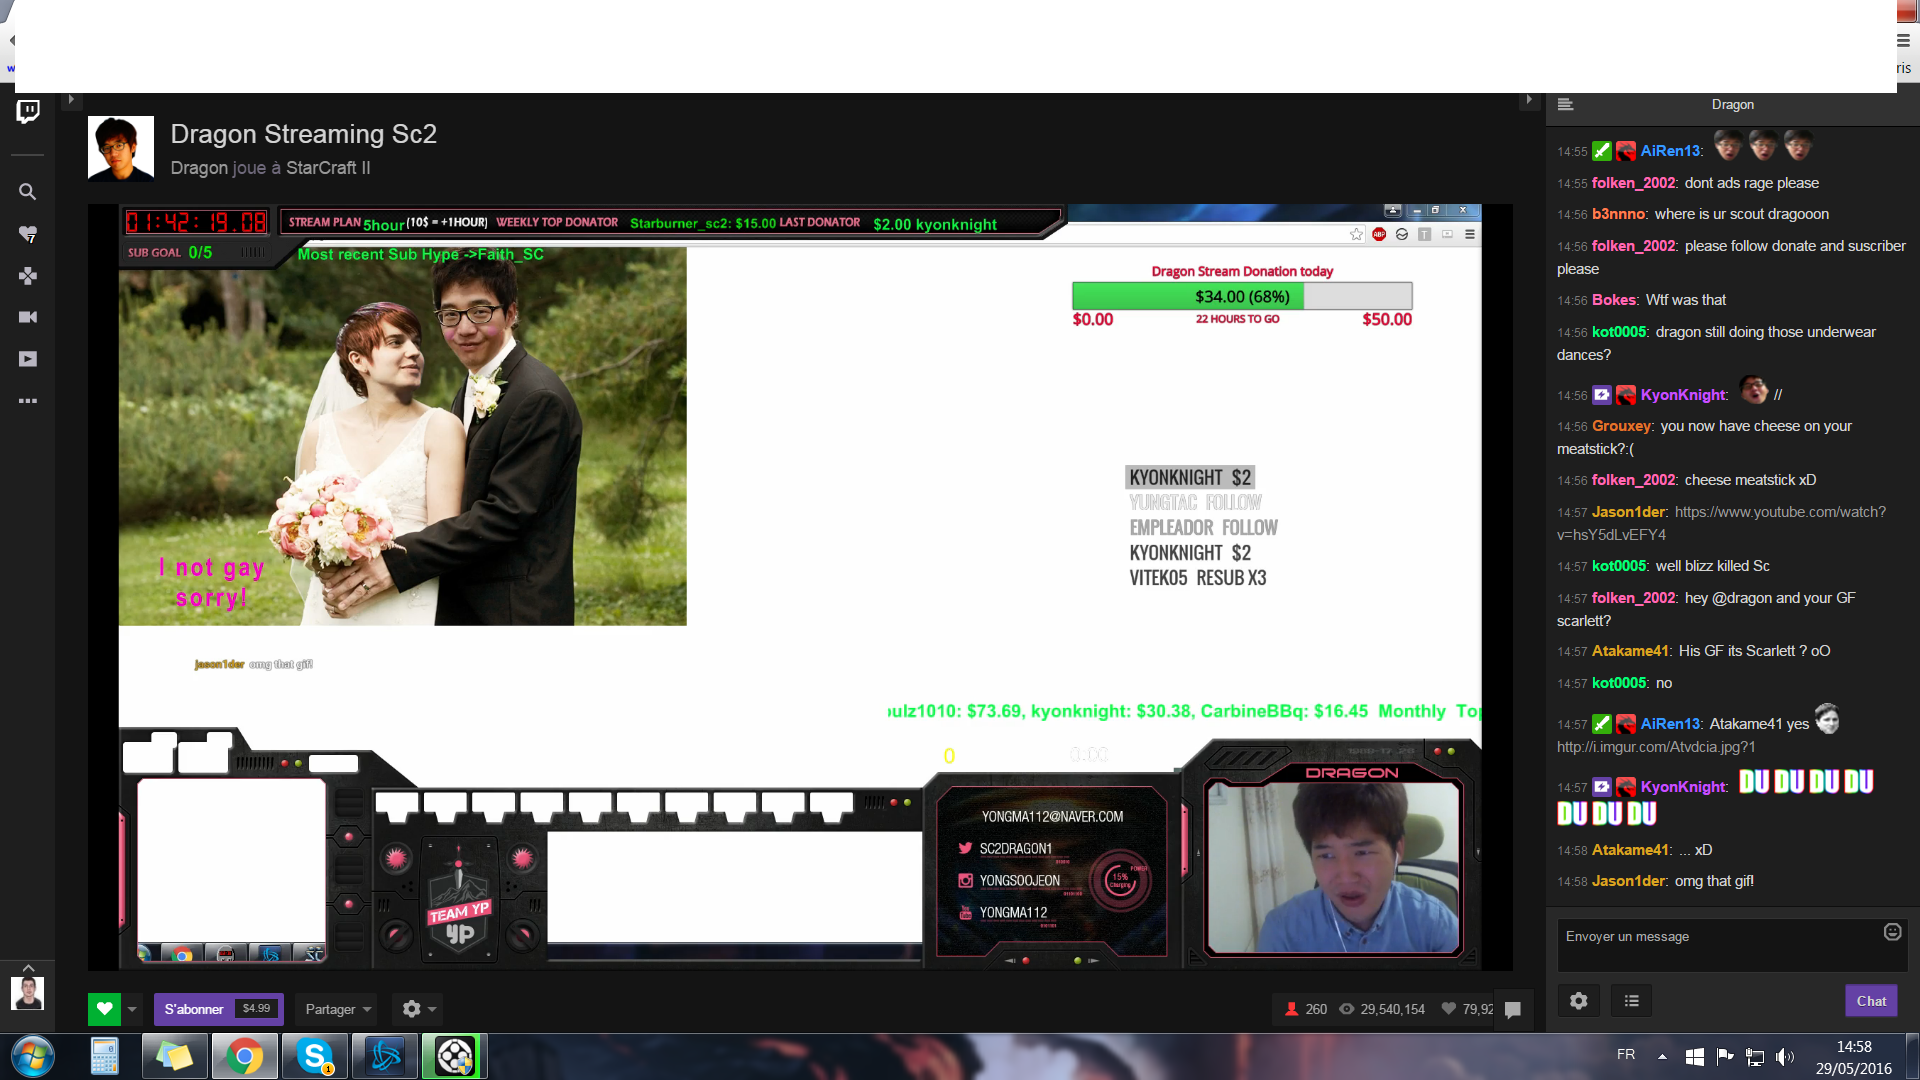1920x1080 pixels.
Task: Open the following hearts sidebar icon
Action: coord(28,234)
